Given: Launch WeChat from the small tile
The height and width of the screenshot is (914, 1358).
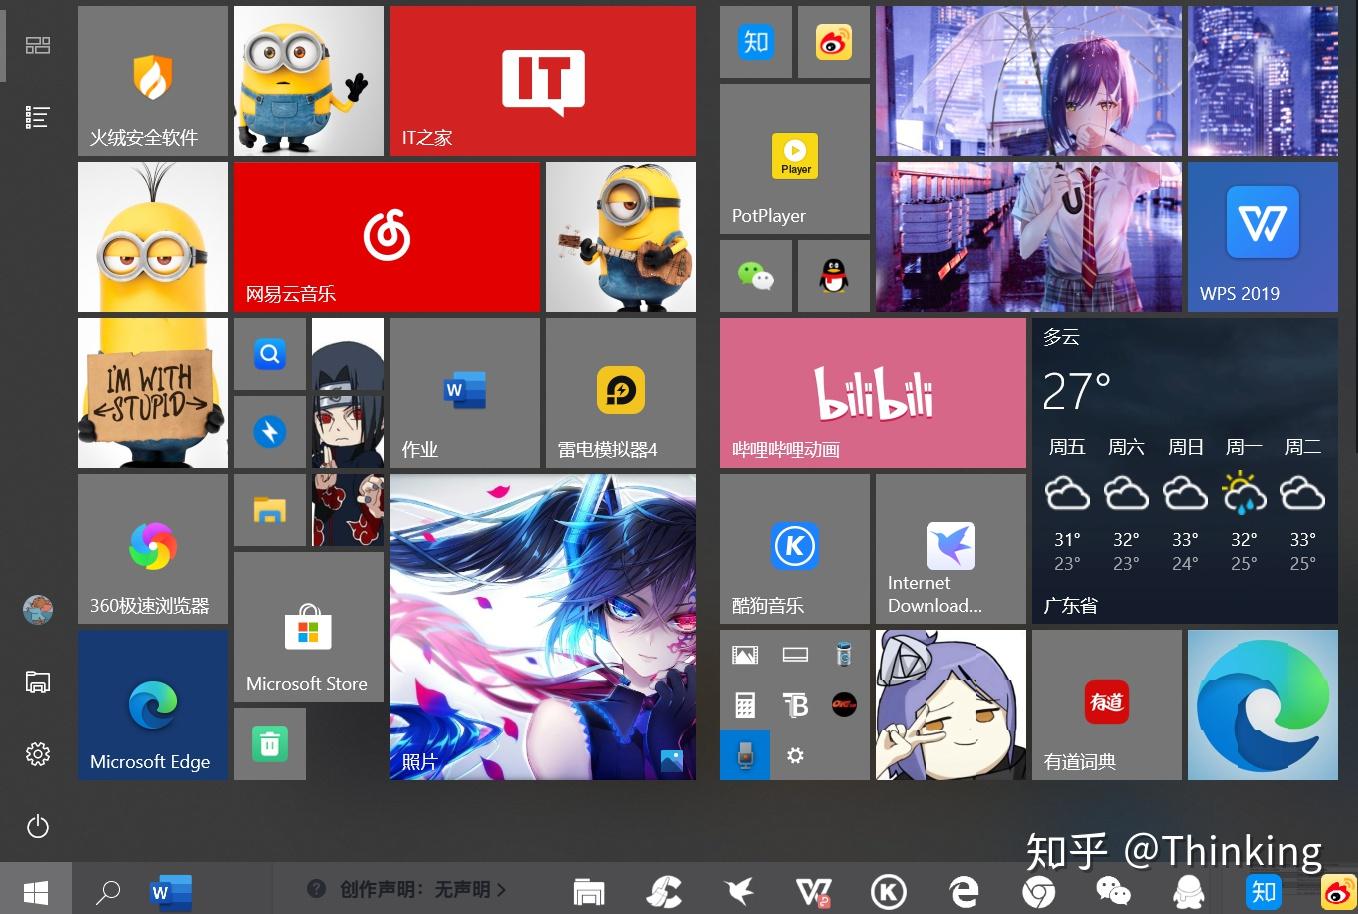Looking at the screenshot, I should pyautogui.click(x=755, y=275).
